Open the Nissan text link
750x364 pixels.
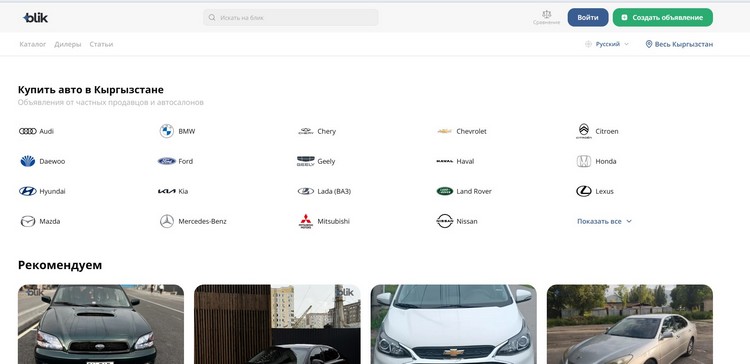(x=466, y=221)
